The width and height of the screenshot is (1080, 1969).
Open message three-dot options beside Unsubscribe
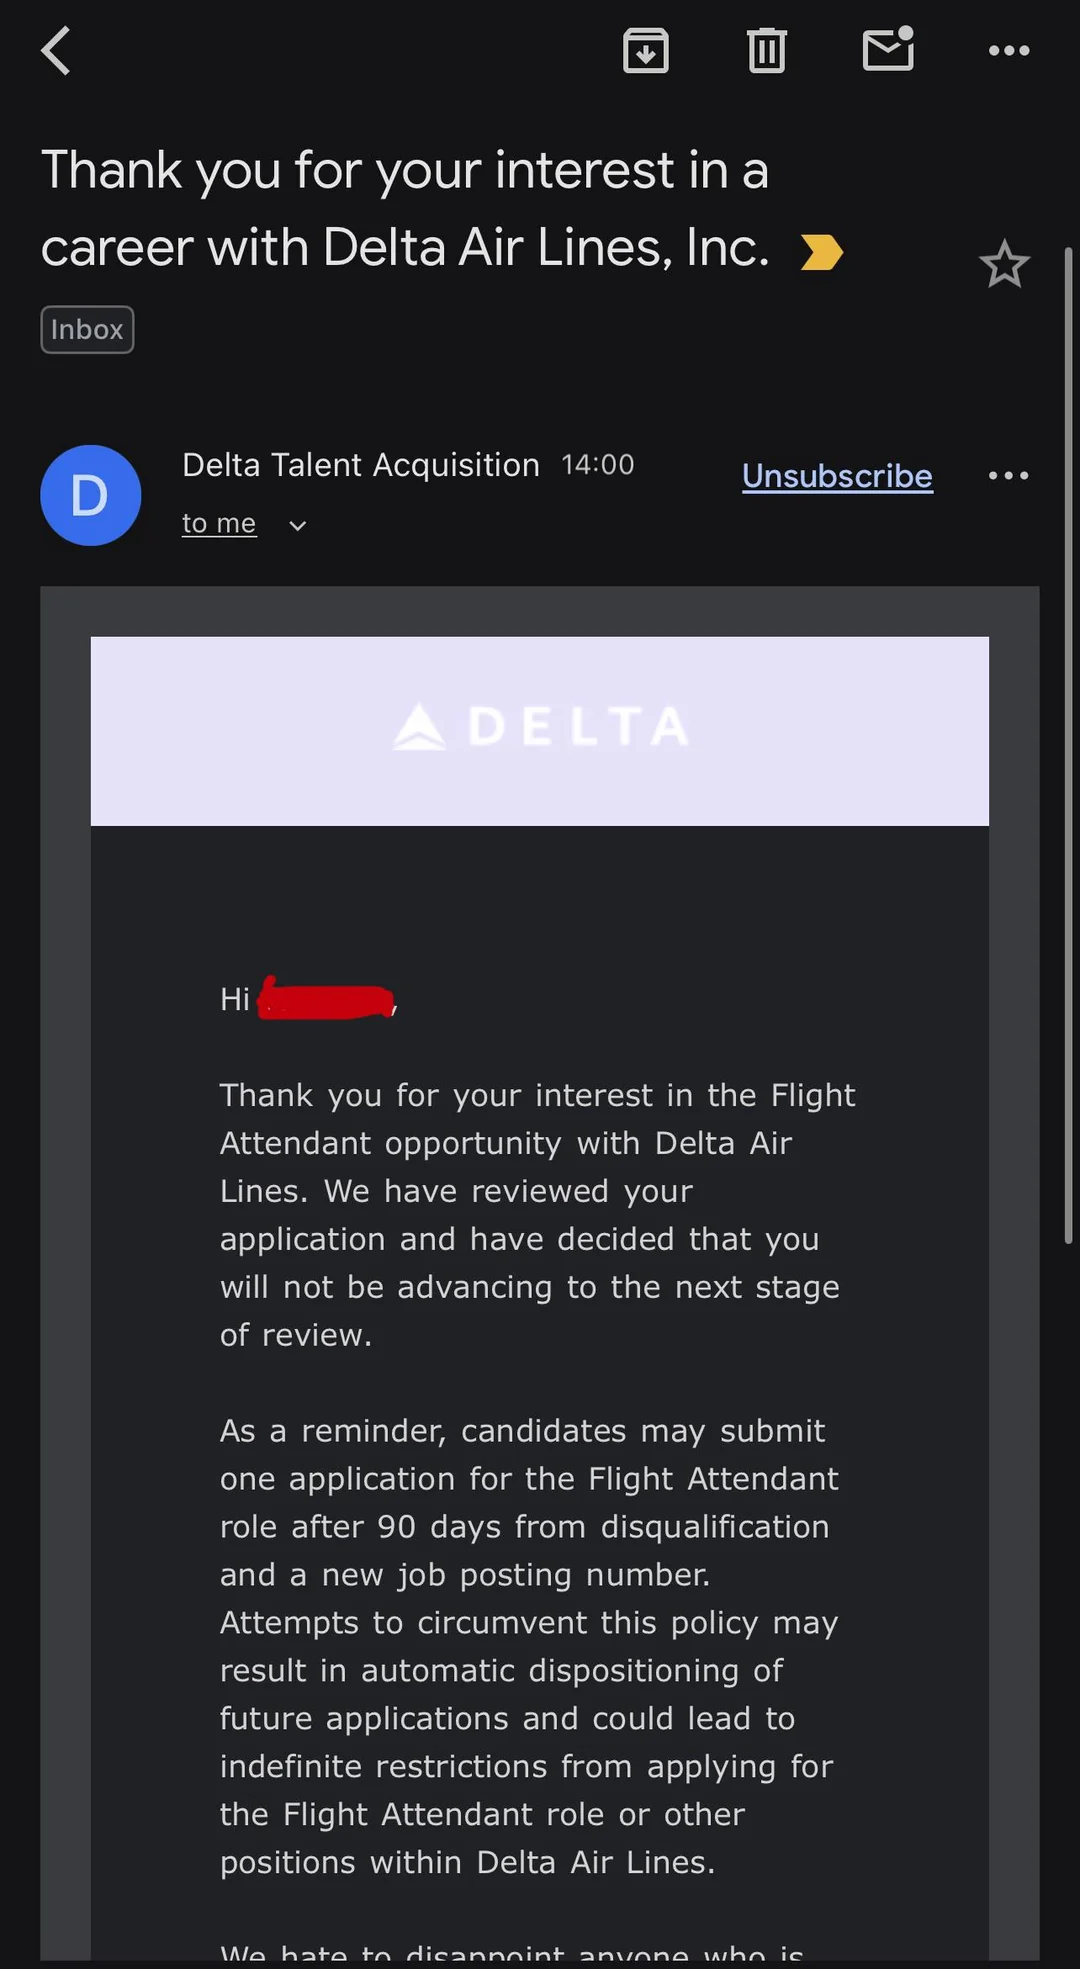[x=1008, y=476]
